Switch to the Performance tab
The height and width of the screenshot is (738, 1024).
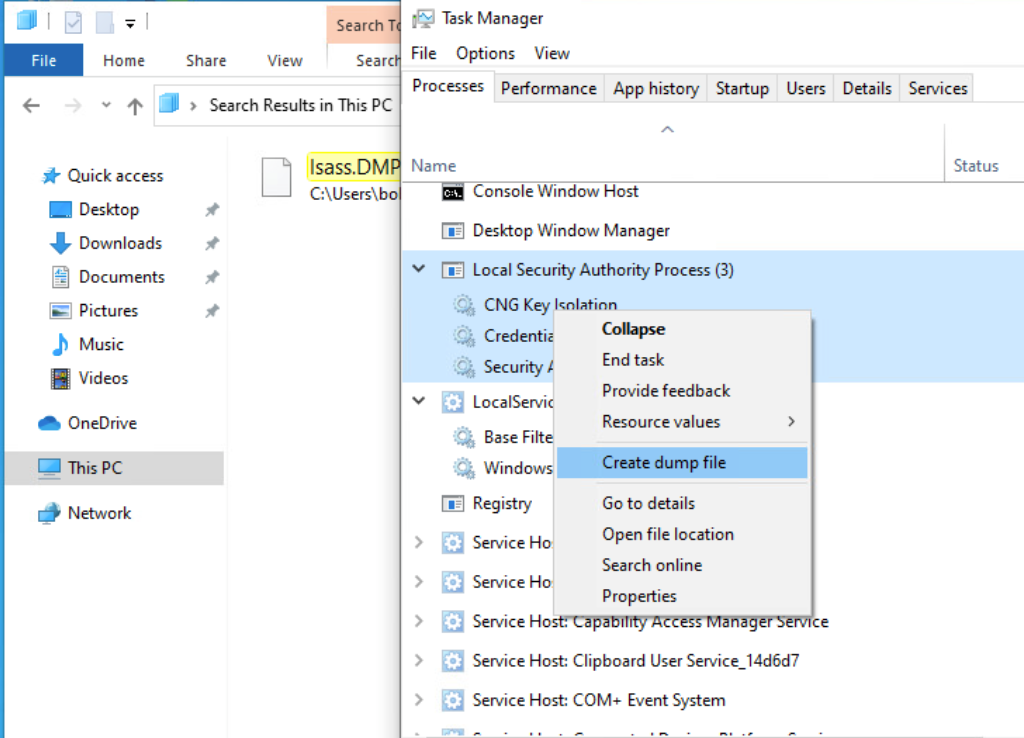549,88
